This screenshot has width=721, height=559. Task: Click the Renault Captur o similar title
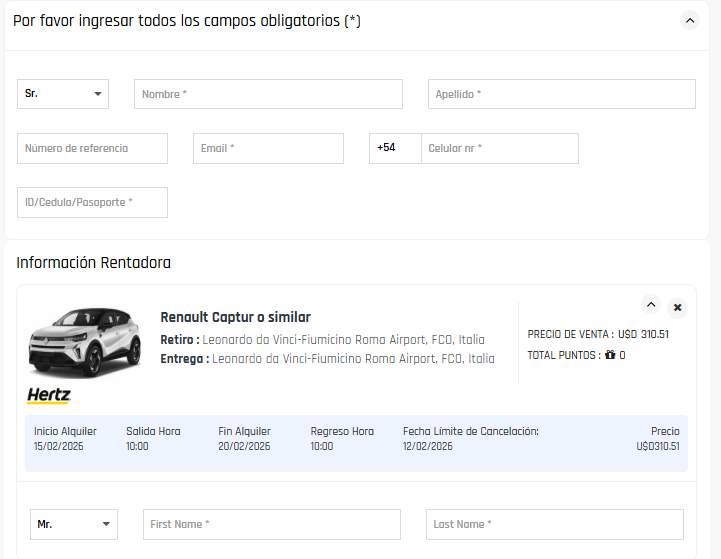(235, 317)
